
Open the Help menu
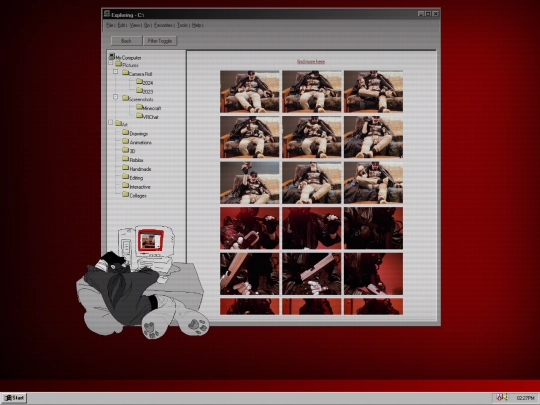click(196, 25)
